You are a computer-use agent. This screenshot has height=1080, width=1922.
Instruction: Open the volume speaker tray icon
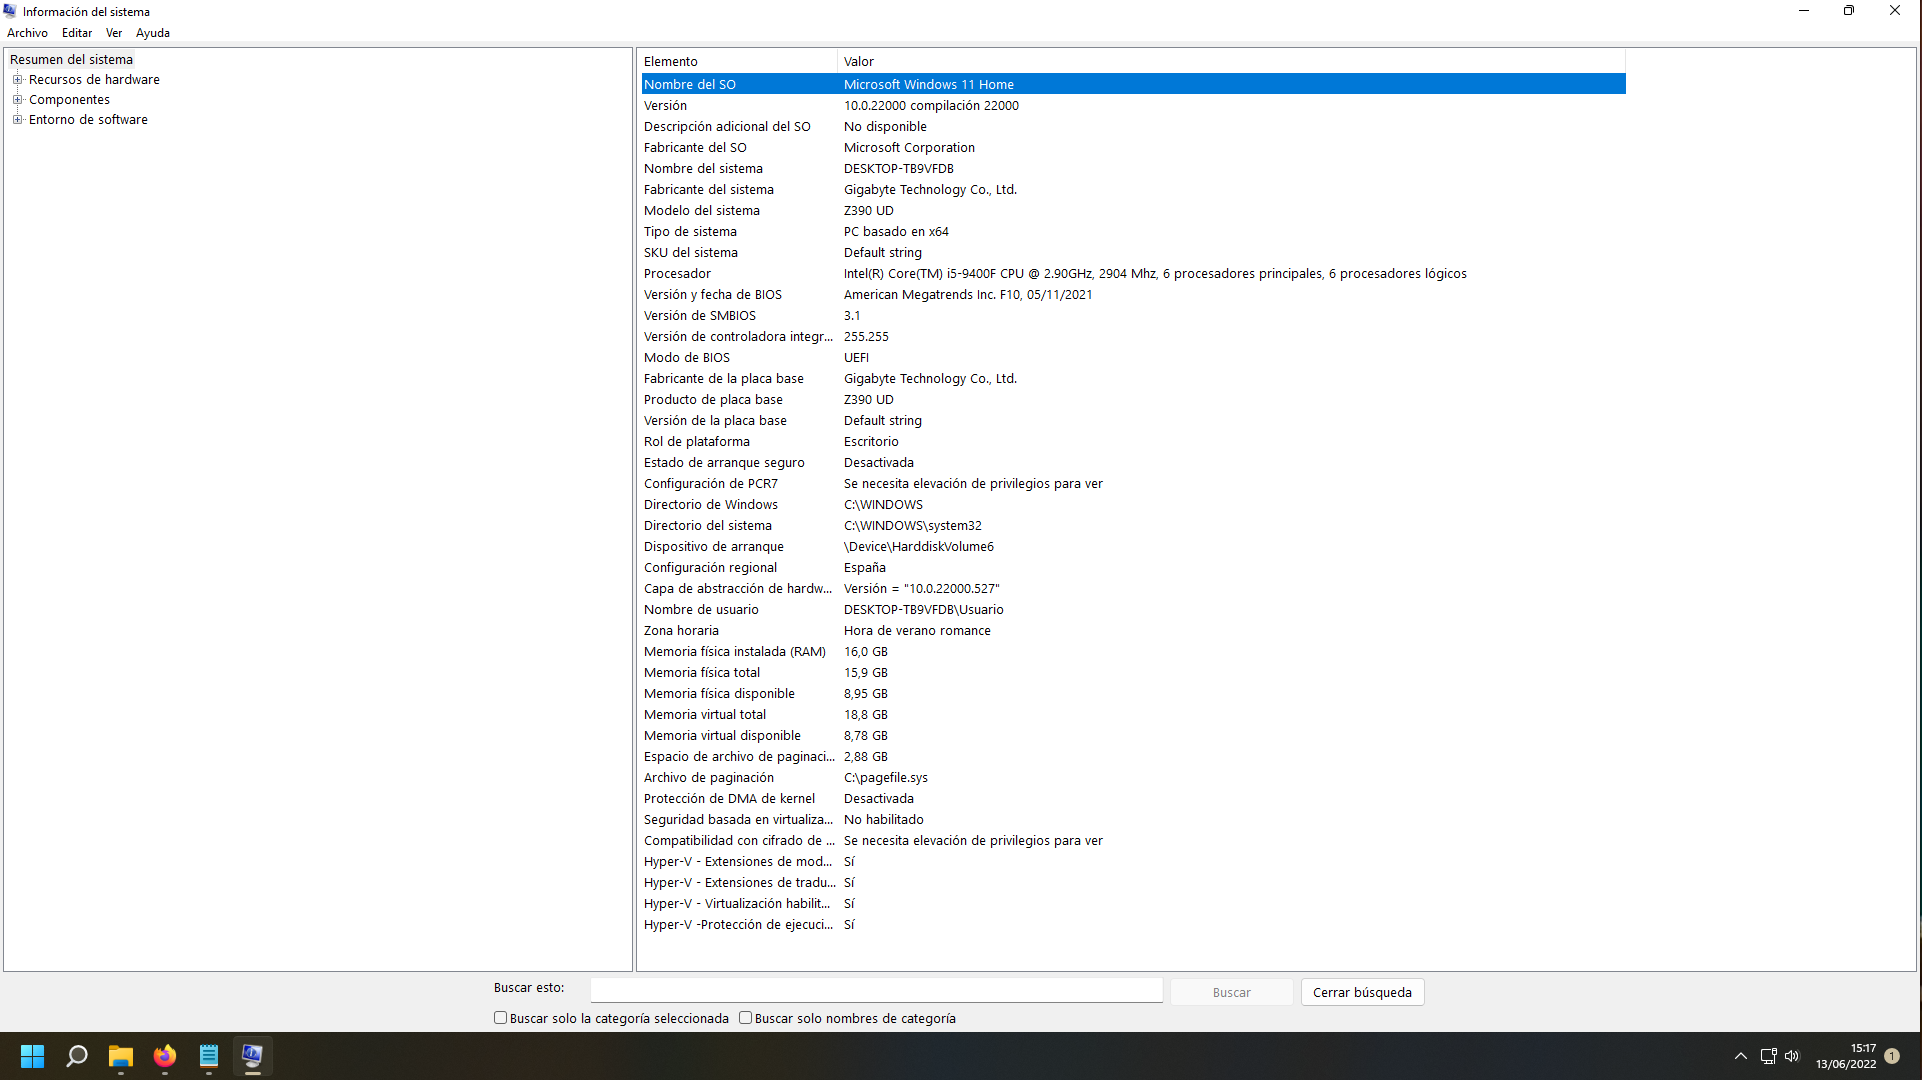pos(1792,1056)
